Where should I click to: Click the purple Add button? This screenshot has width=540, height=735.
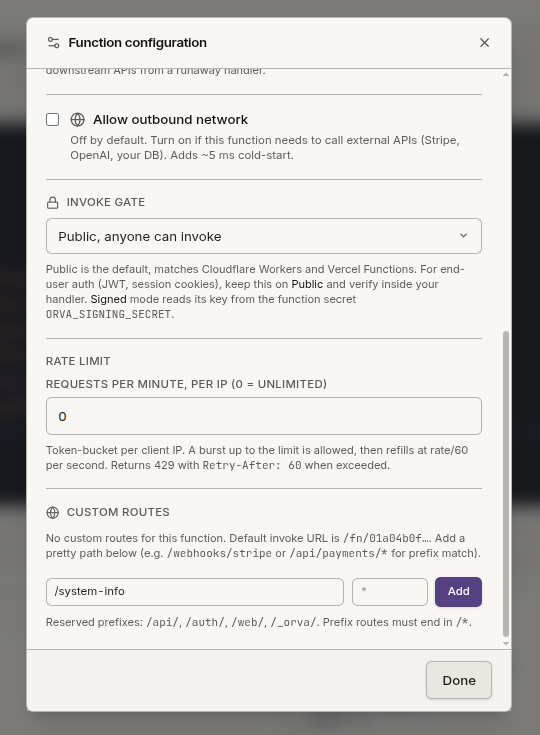458,592
